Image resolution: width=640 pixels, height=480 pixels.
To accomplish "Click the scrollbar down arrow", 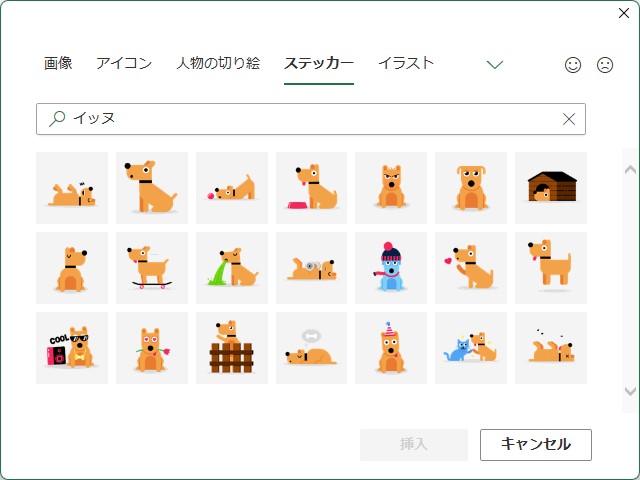I will click(x=630, y=391).
